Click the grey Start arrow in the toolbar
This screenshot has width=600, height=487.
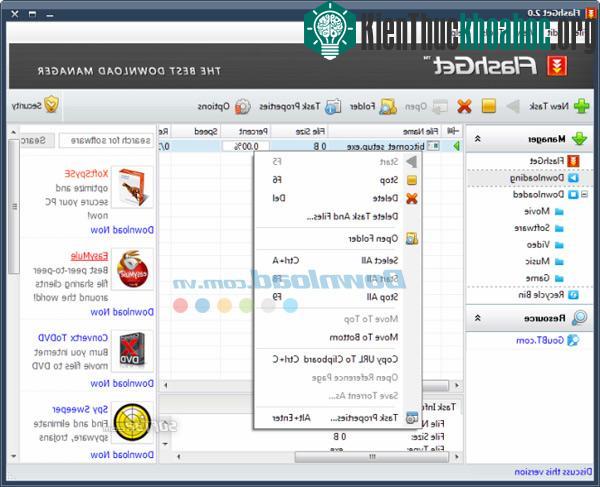(x=513, y=106)
